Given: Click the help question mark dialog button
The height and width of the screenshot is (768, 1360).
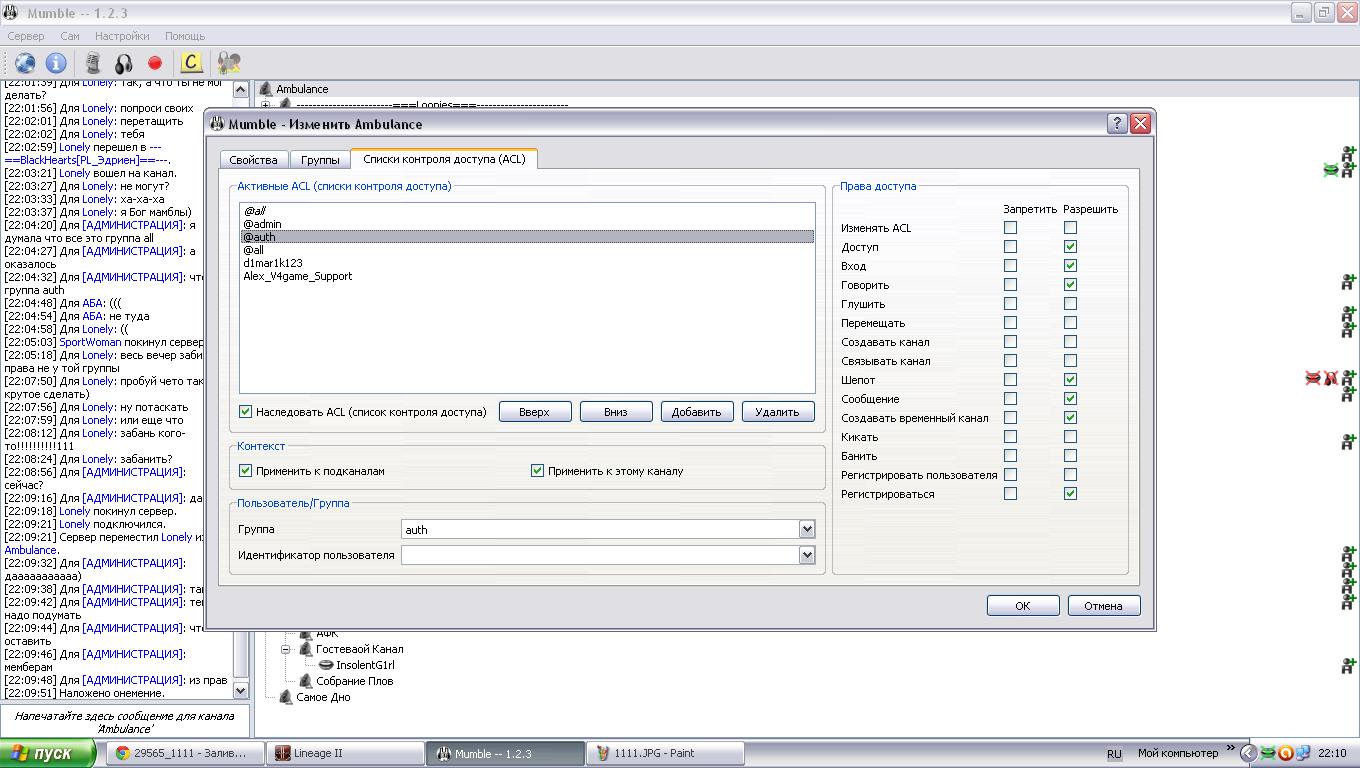Looking at the screenshot, I should tap(1117, 124).
